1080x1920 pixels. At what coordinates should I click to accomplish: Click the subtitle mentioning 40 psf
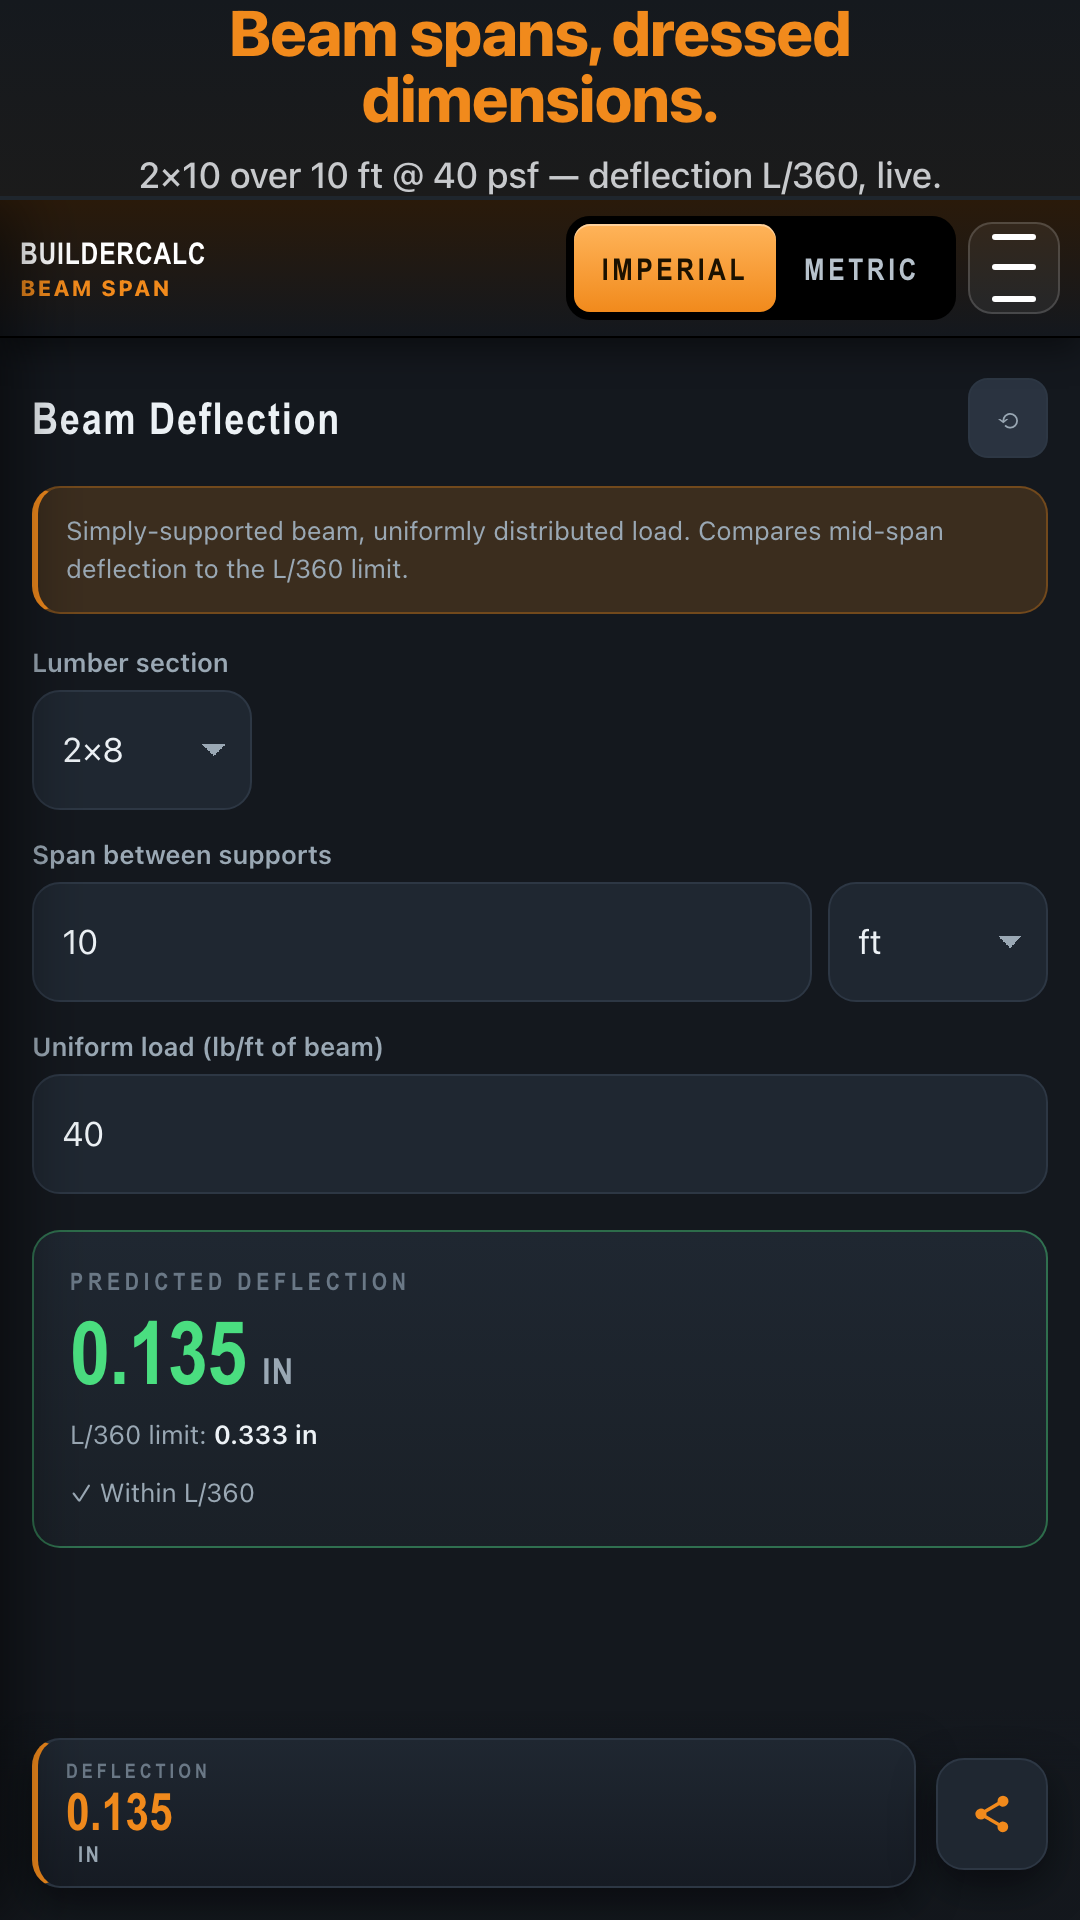(x=540, y=175)
